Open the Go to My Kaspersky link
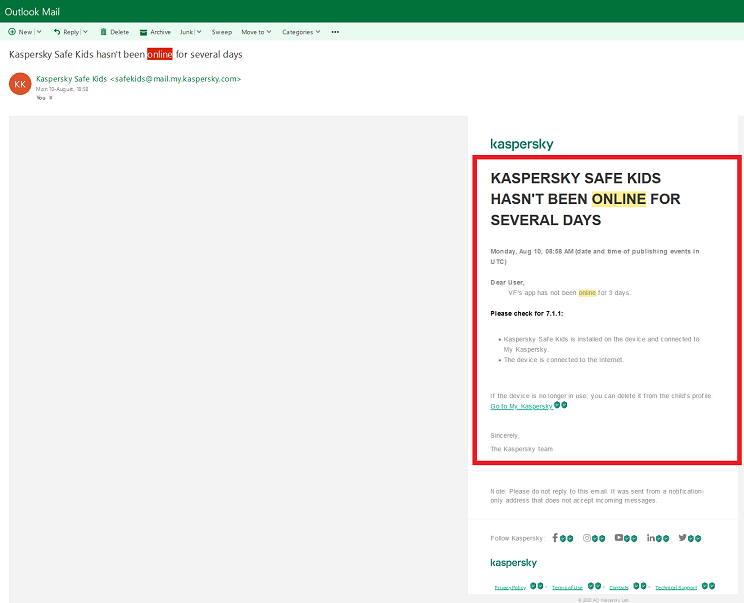Viewport: 744px width, 603px height. click(x=521, y=406)
